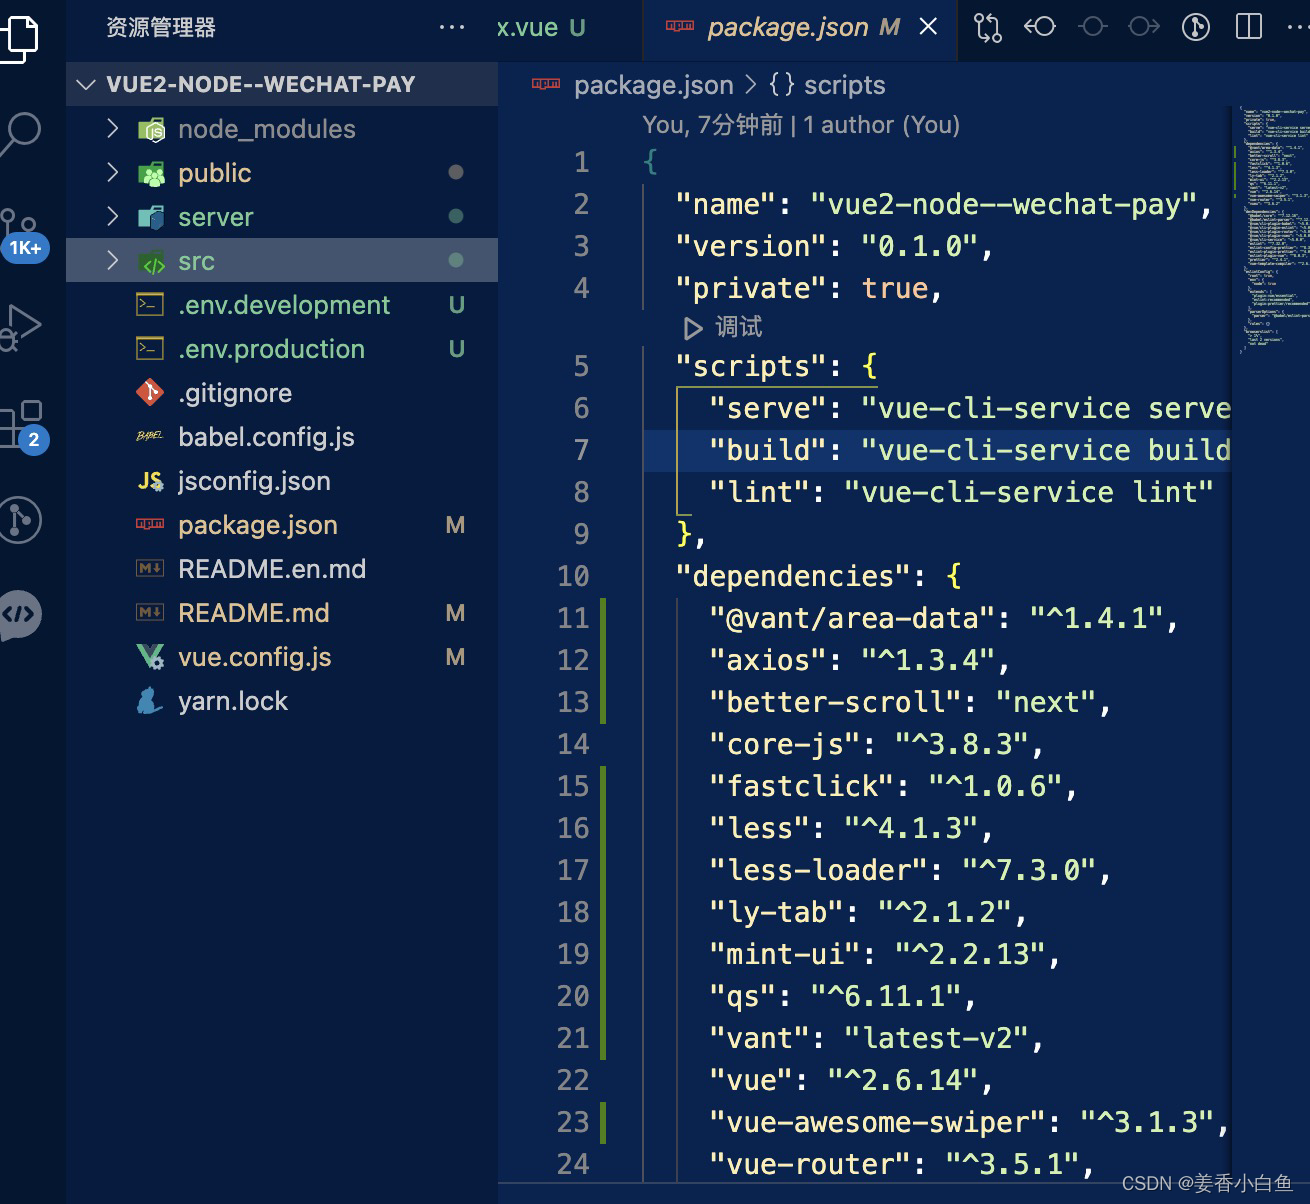Open yarn.lock file

click(x=282, y=701)
